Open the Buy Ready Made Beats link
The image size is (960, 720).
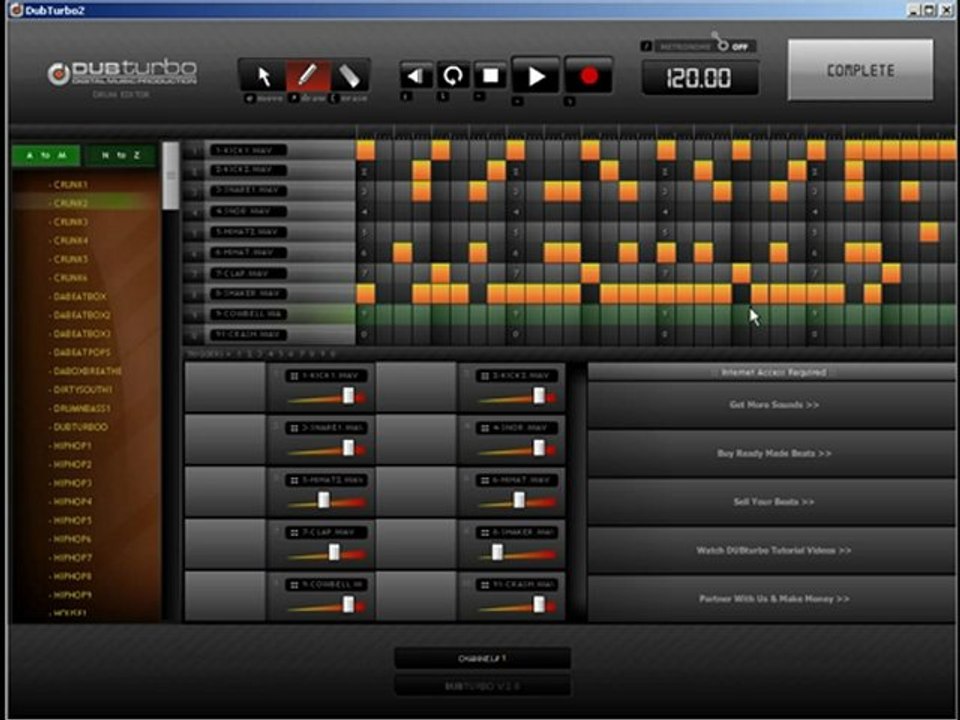(x=773, y=454)
